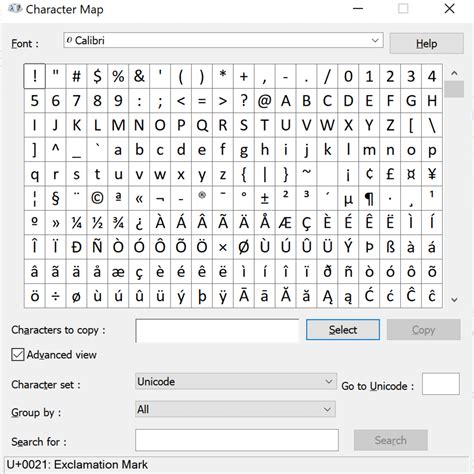Screen dimensions: 474x474
Task: Click the grid scrollbar up arrow
Action: pyautogui.click(x=454, y=72)
